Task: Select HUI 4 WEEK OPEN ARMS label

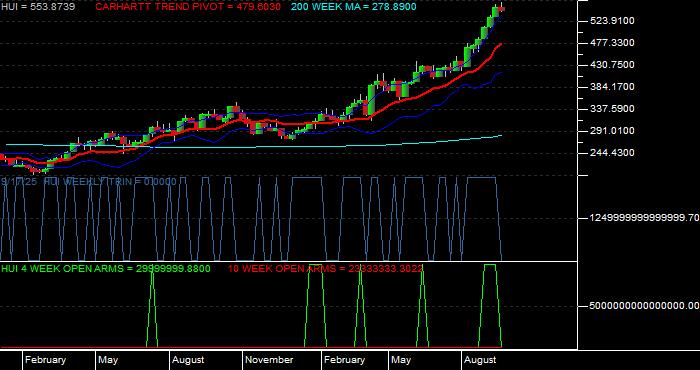Action: click(106, 268)
